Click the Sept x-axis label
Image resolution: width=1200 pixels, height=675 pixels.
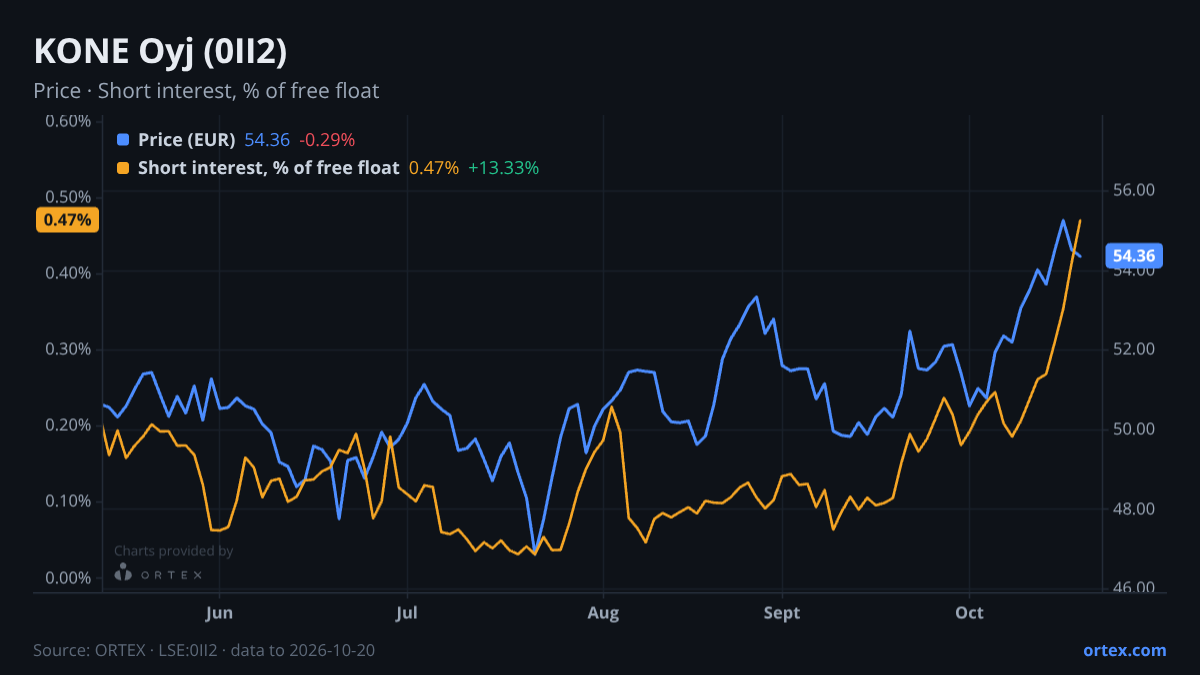pyautogui.click(x=782, y=612)
